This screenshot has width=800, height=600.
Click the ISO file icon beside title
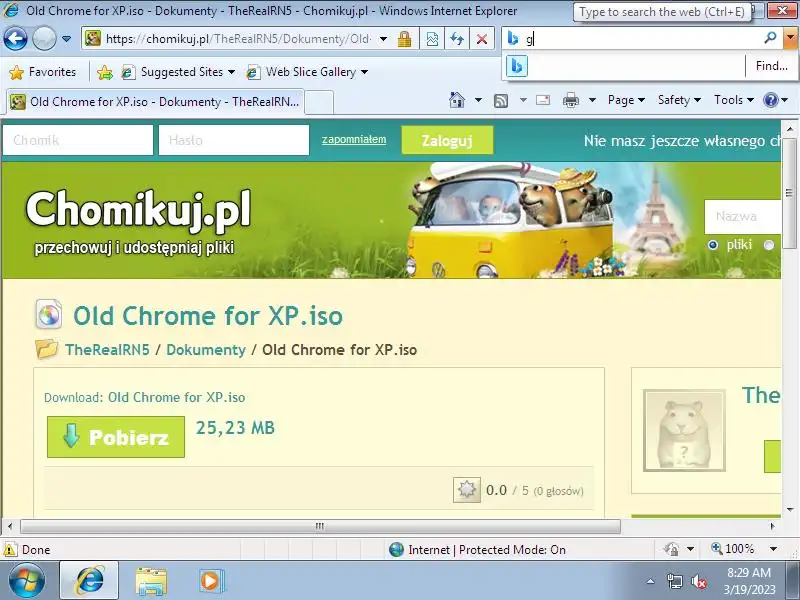tap(48, 314)
